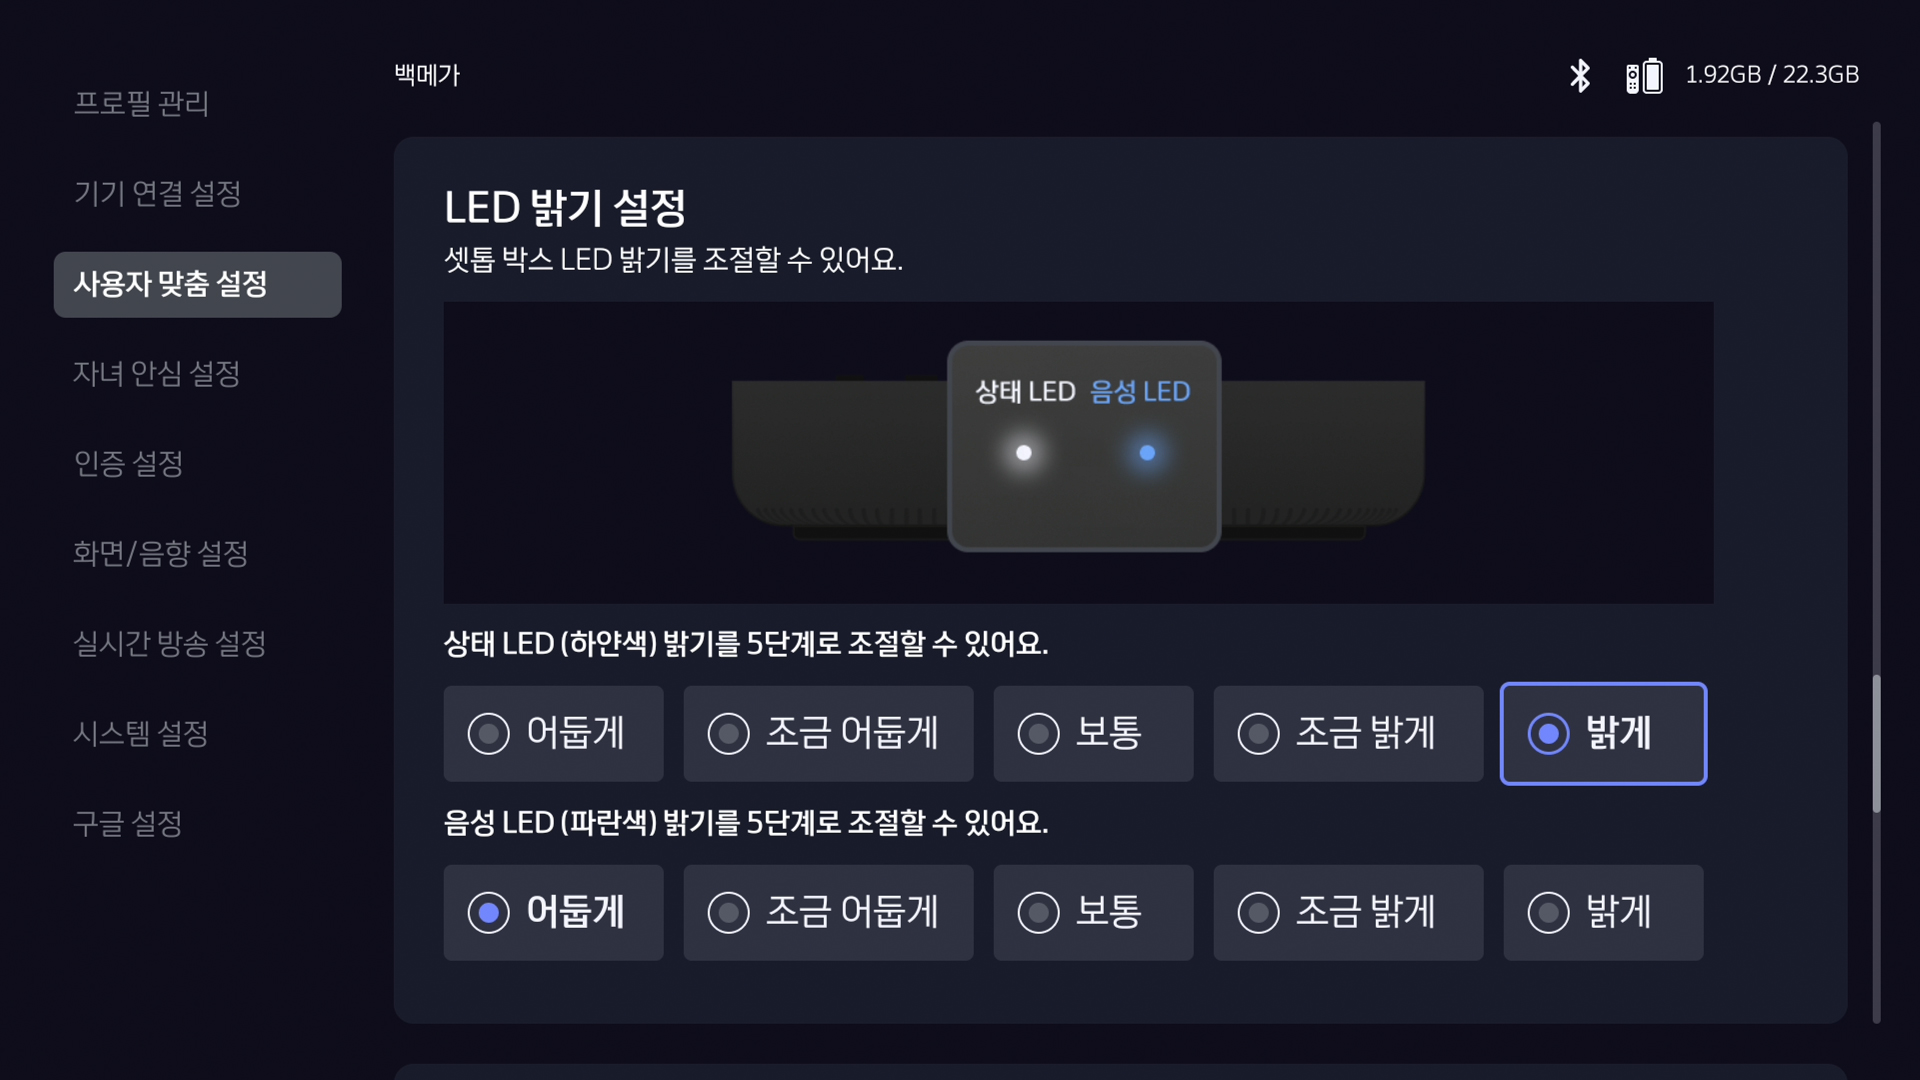Screen dimensions: 1920x1080
Task: Select 조금 어둡게 for the voice LED
Action: click(x=828, y=912)
